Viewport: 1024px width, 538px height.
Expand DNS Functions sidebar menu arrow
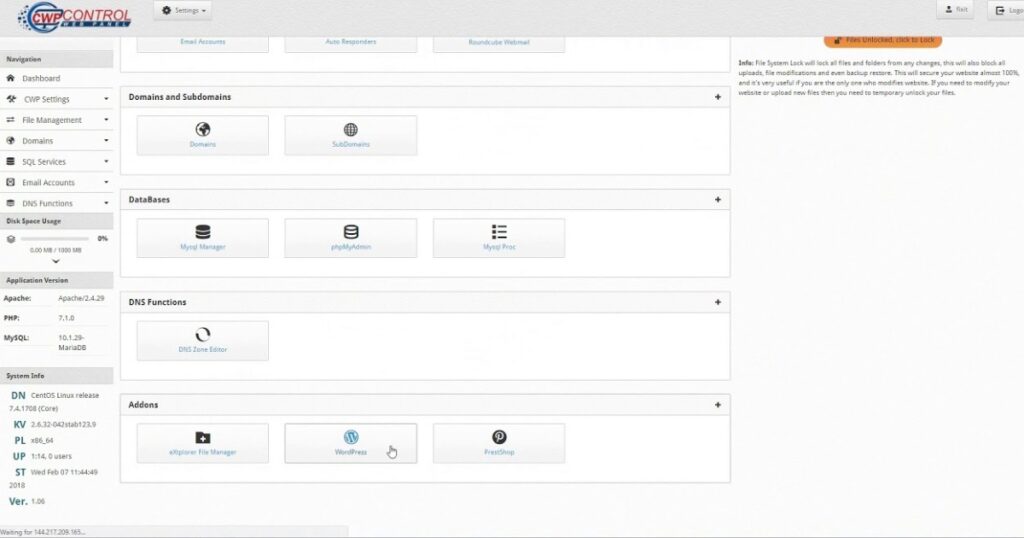pos(106,203)
